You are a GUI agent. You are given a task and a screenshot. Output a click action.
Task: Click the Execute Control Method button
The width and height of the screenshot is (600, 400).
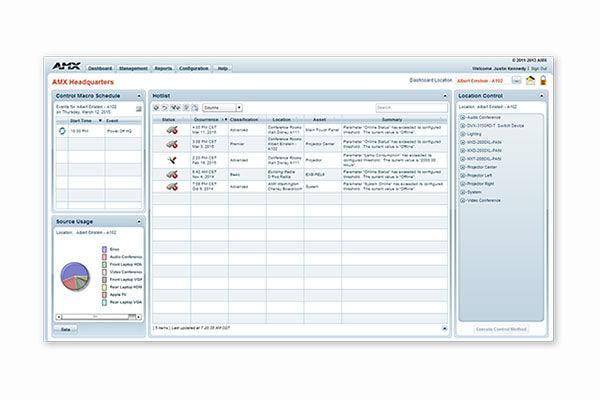pos(501,329)
